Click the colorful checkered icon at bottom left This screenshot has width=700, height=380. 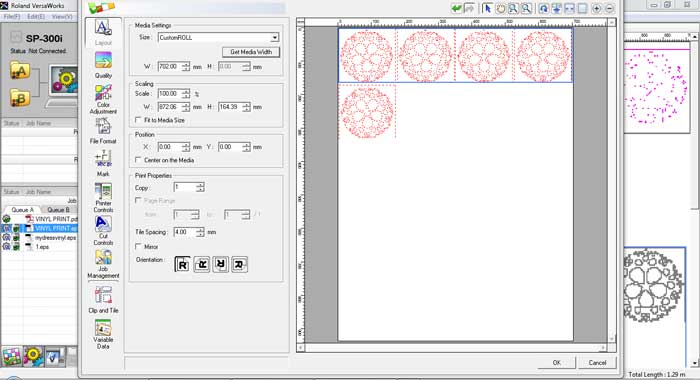tap(12, 357)
